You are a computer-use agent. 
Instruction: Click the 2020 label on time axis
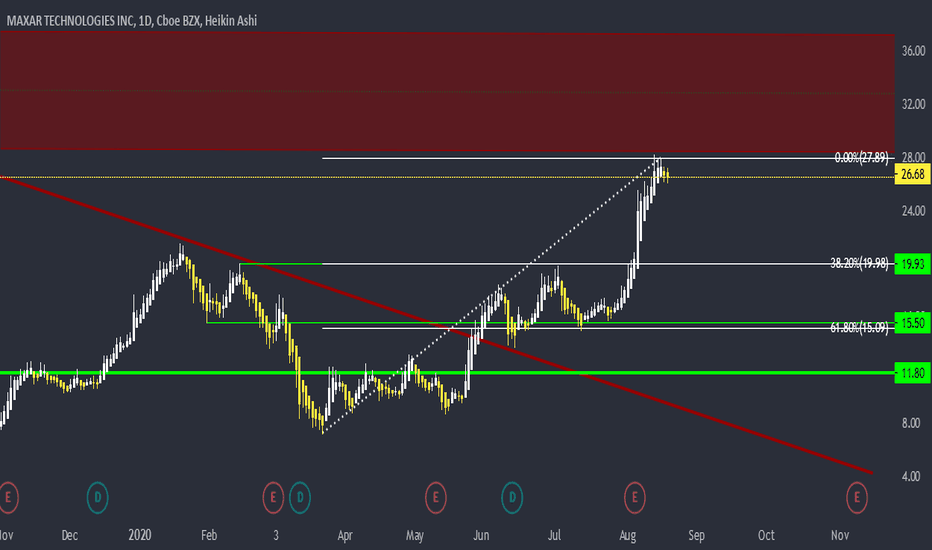pyautogui.click(x=140, y=535)
